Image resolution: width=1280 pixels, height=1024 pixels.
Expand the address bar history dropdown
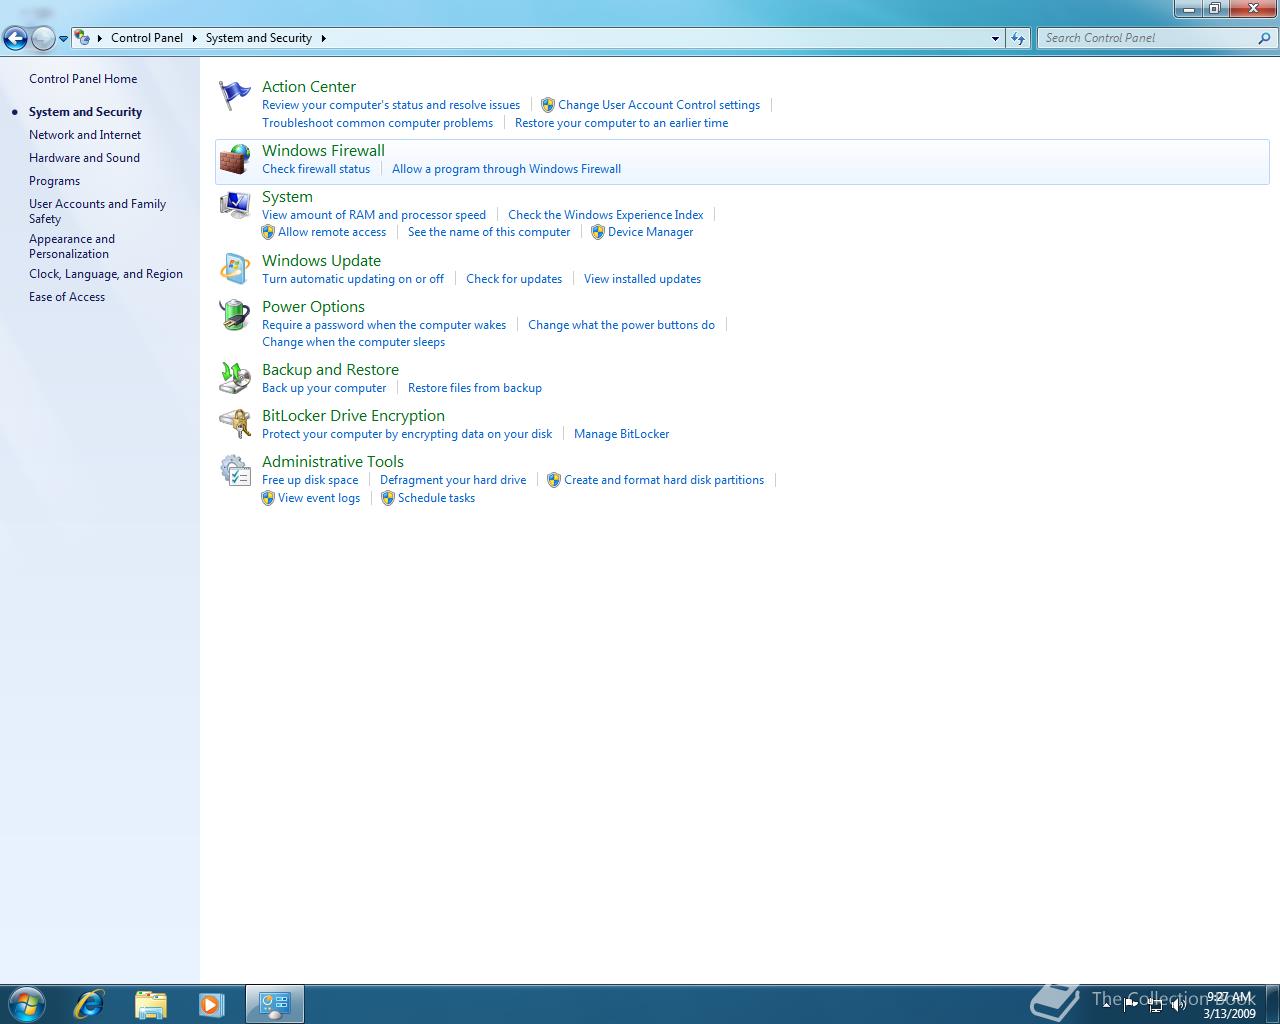[995, 38]
